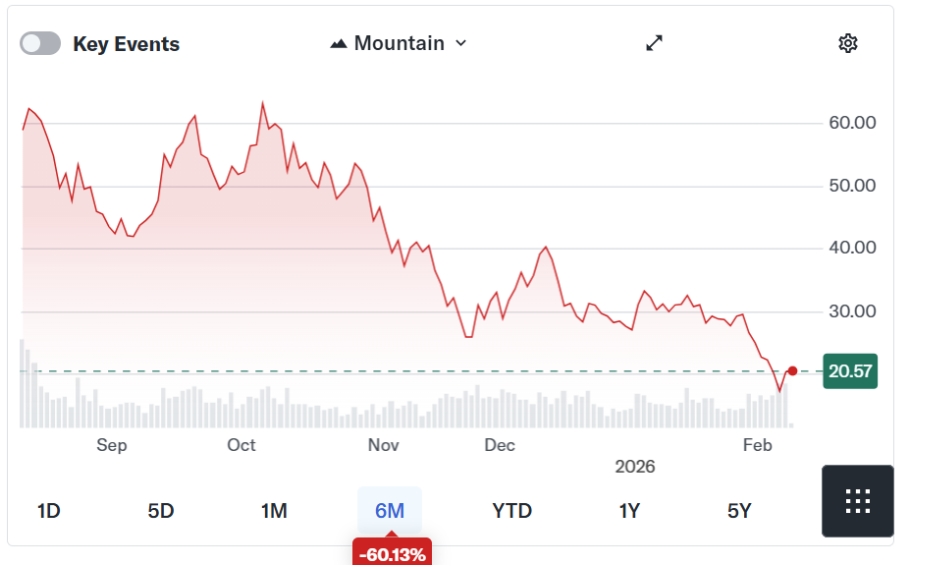Click the 20.57 current price label
Viewport: 935px width, 569px height.
pyautogui.click(x=850, y=371)
